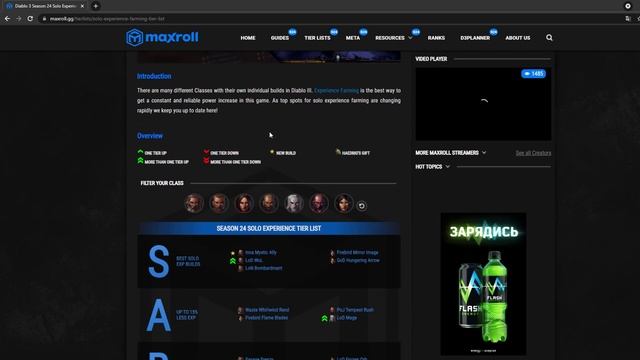
Task: Open the Tier Lists menu
Action: (317, 38)
